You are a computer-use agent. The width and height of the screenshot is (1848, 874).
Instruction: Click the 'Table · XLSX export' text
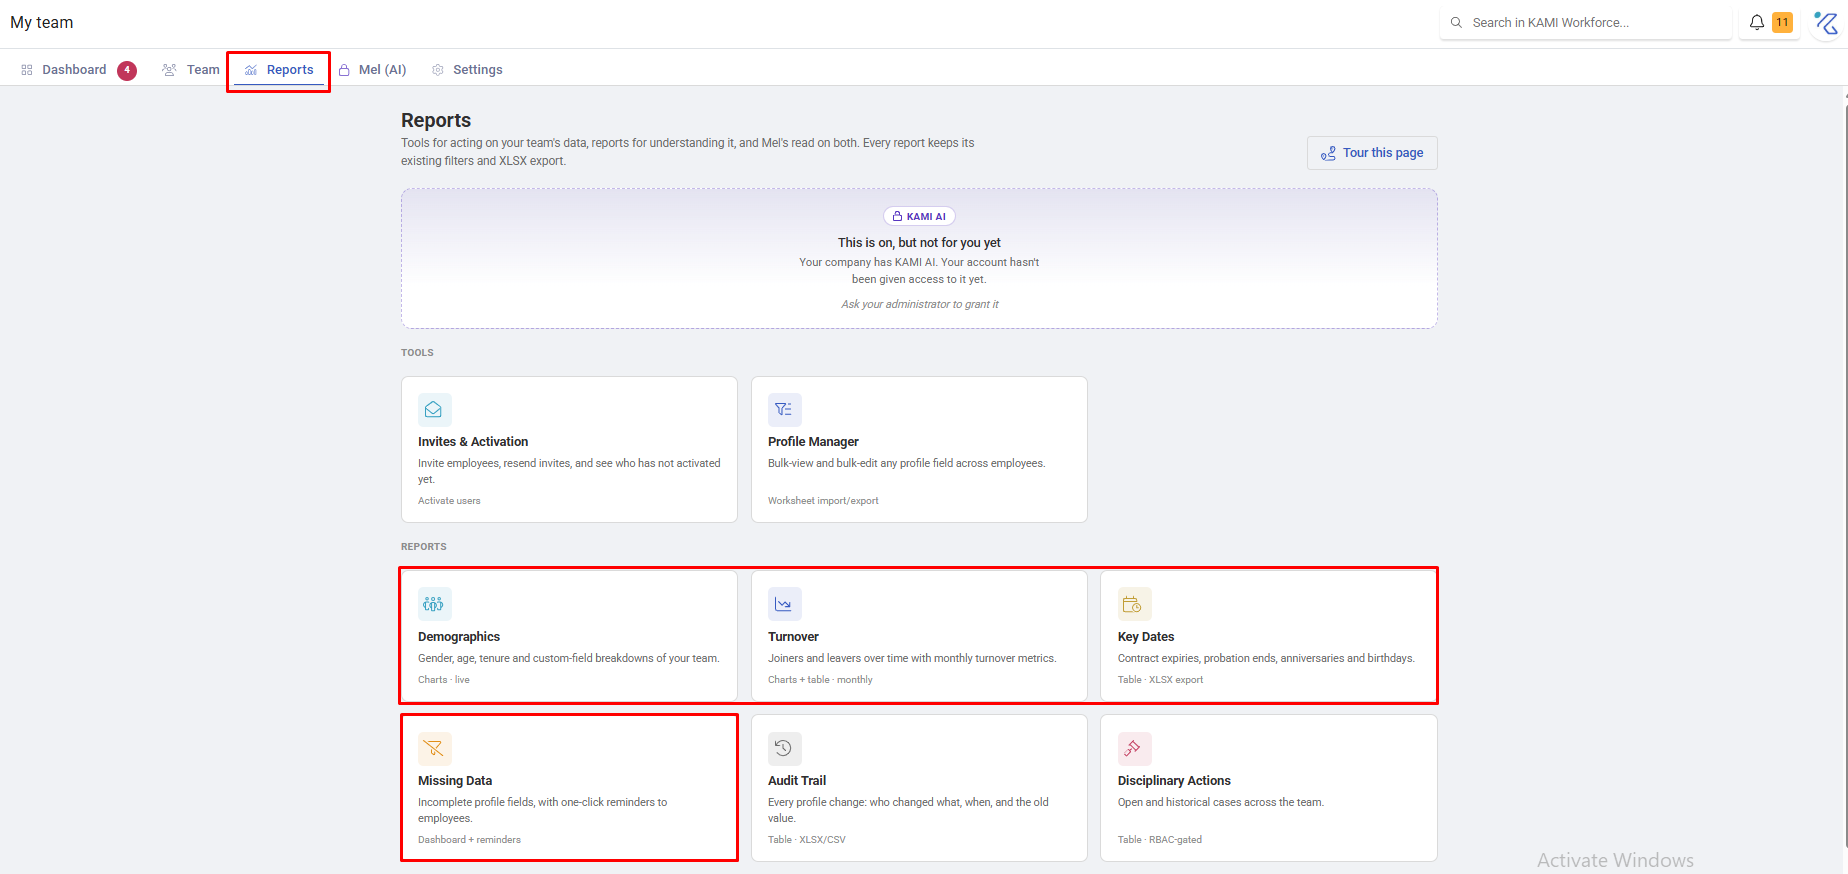[1160, 680]
